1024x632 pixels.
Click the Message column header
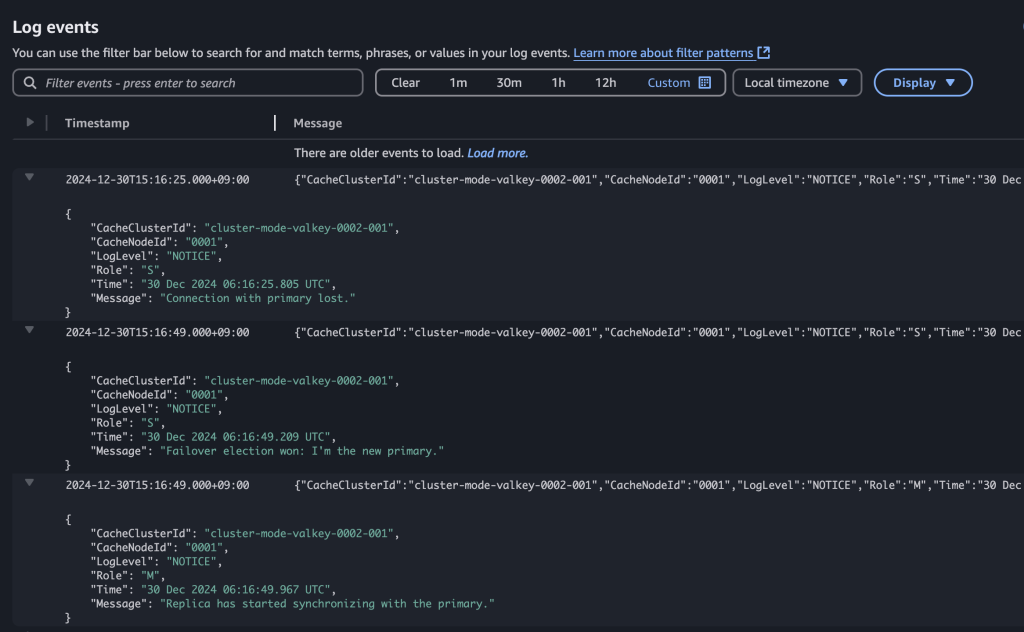point(317,123)
